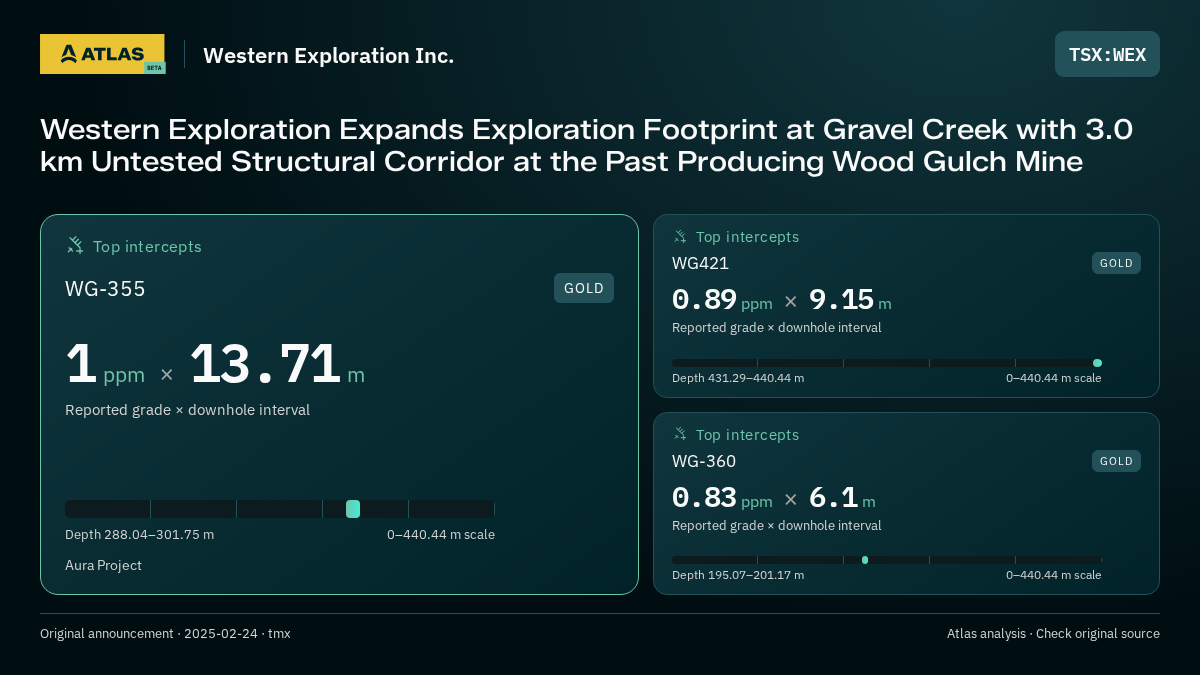The width and height of the screenshot is (1200, 675).
Task: Click '0–440.44 m scale' label in WG-360 card
Action: [1053, 575]
